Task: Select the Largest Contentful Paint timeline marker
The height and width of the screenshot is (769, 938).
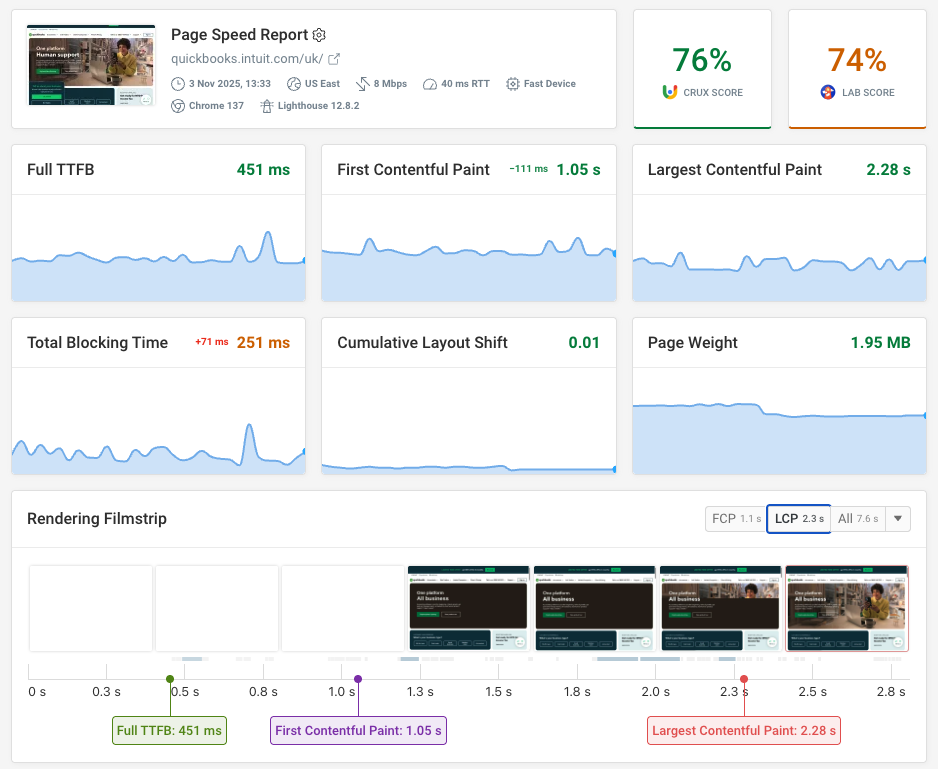Action: pyautogui.click(x=743, y=679)
